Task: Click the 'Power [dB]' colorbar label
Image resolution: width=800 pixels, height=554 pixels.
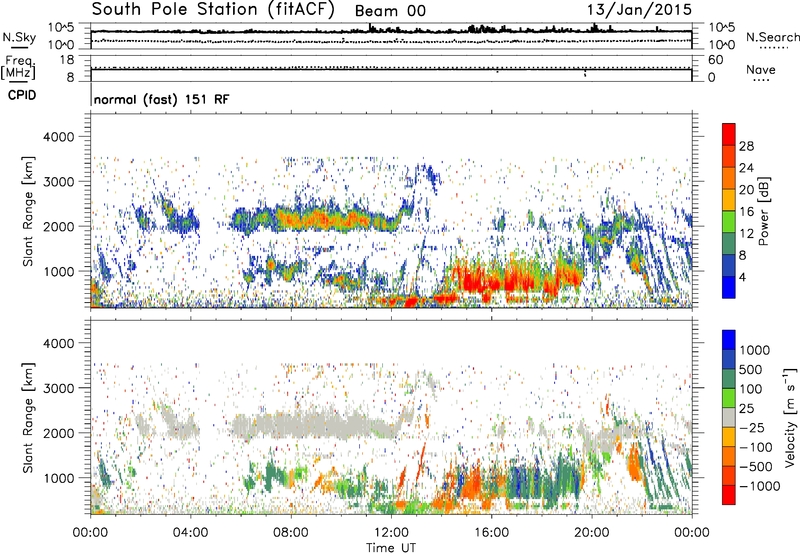Action: [763, 211]
